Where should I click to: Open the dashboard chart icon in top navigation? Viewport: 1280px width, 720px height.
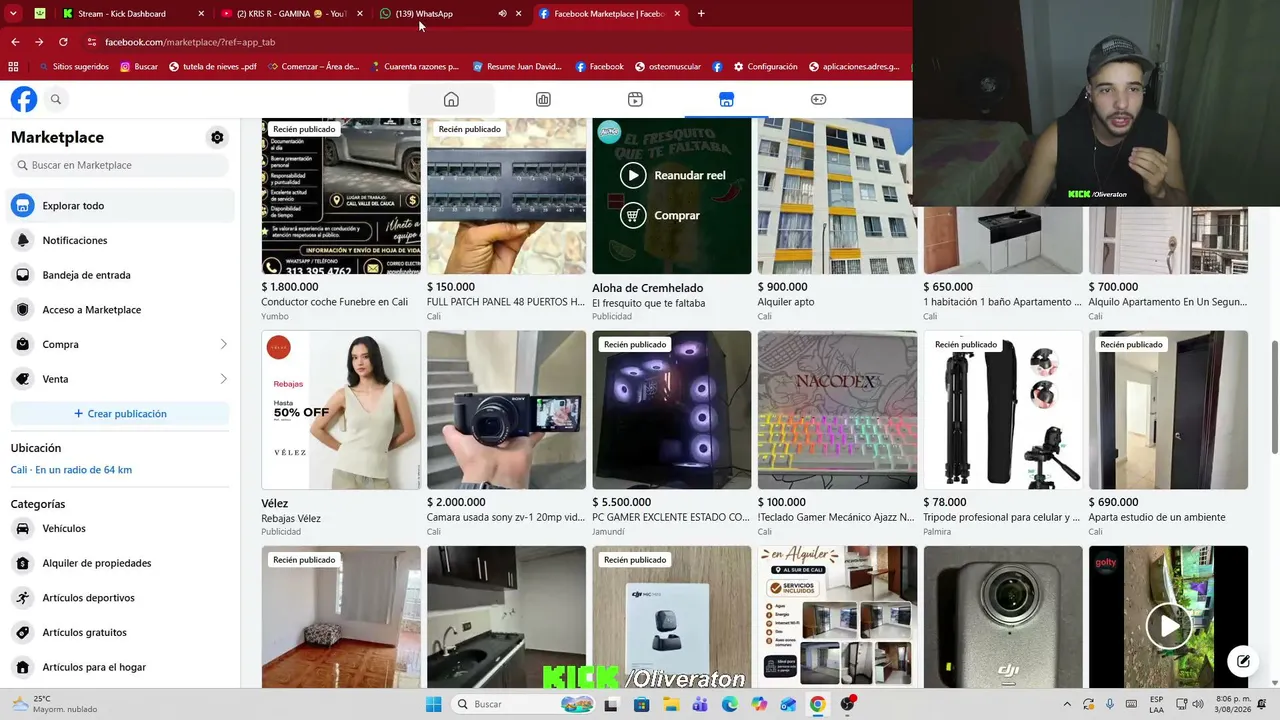pos(543,99)
